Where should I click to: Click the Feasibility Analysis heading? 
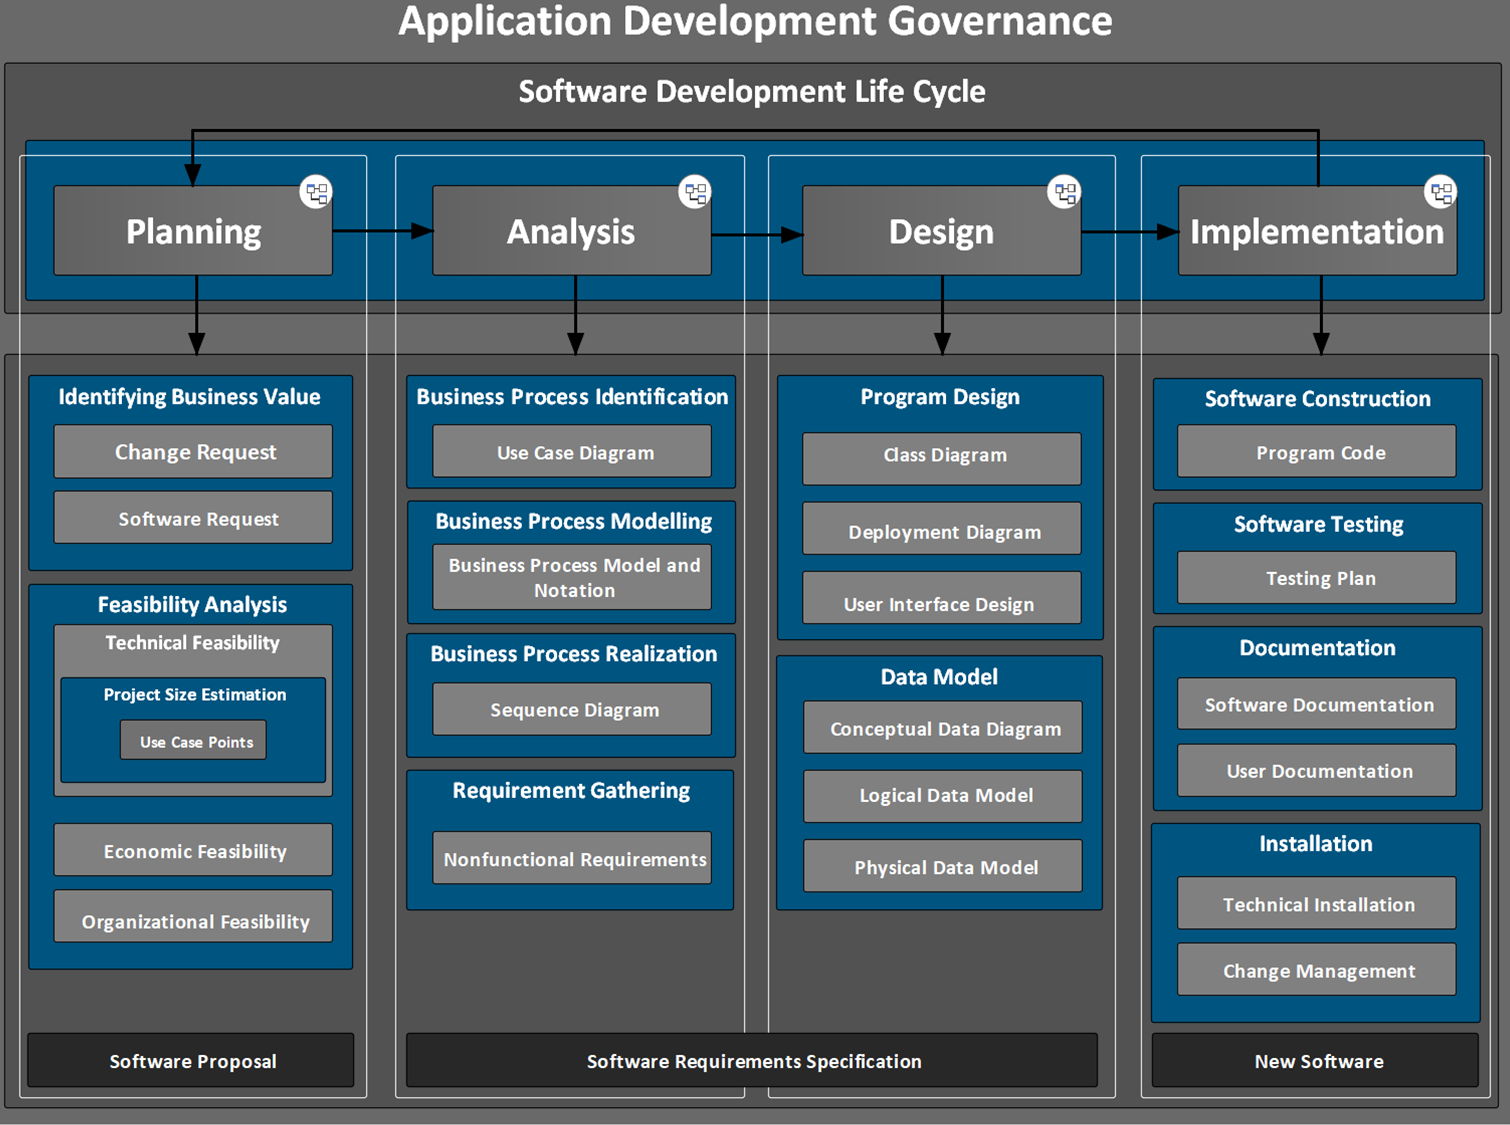click(x=192, y=605)
